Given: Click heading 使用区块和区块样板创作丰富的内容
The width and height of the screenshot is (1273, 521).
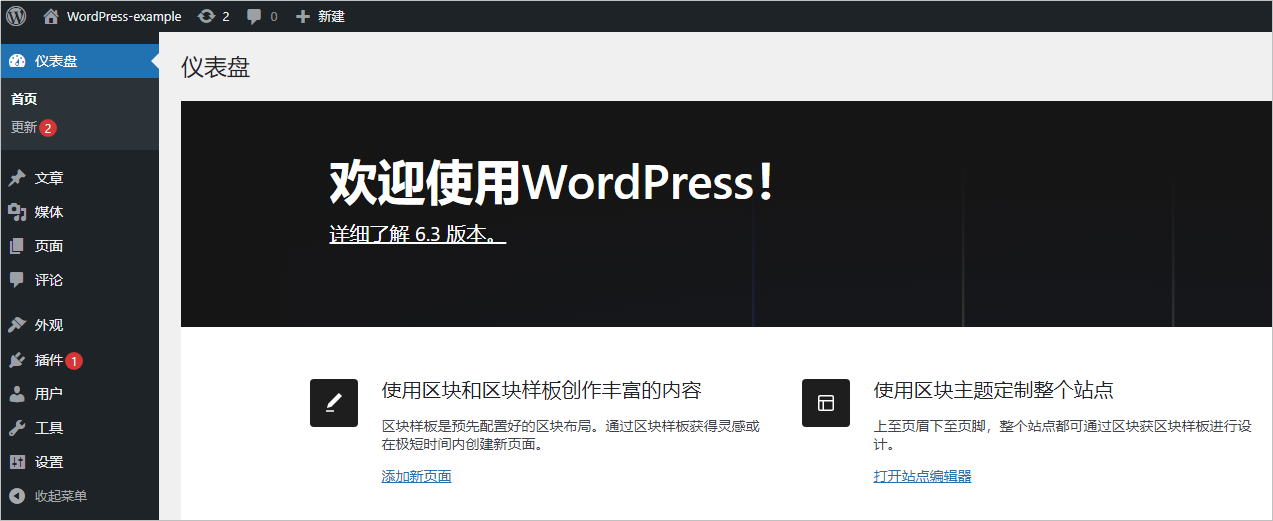Looking at the screenshot, I should pos(542,390).
